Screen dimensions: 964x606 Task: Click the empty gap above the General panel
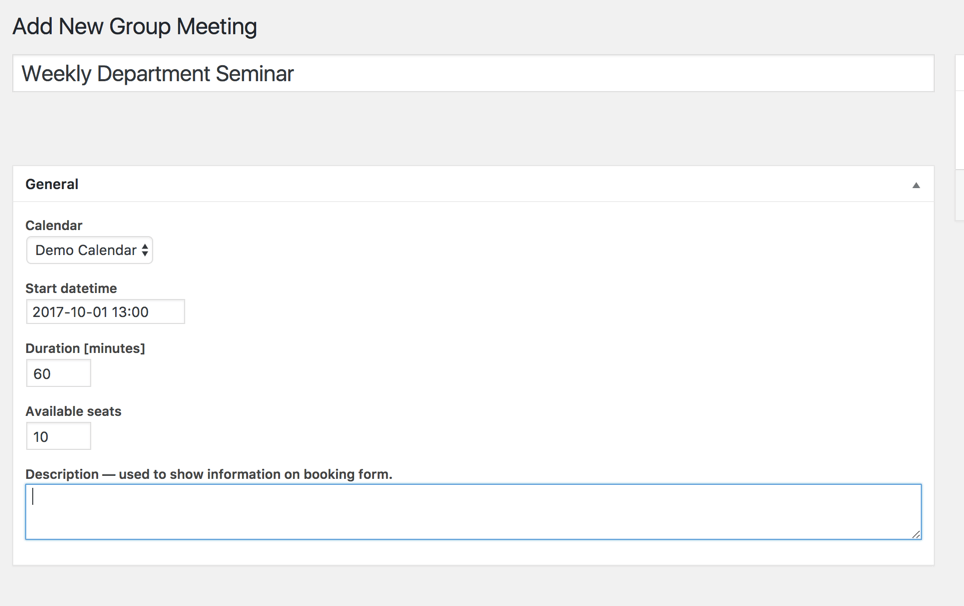(x=472, y=130)
